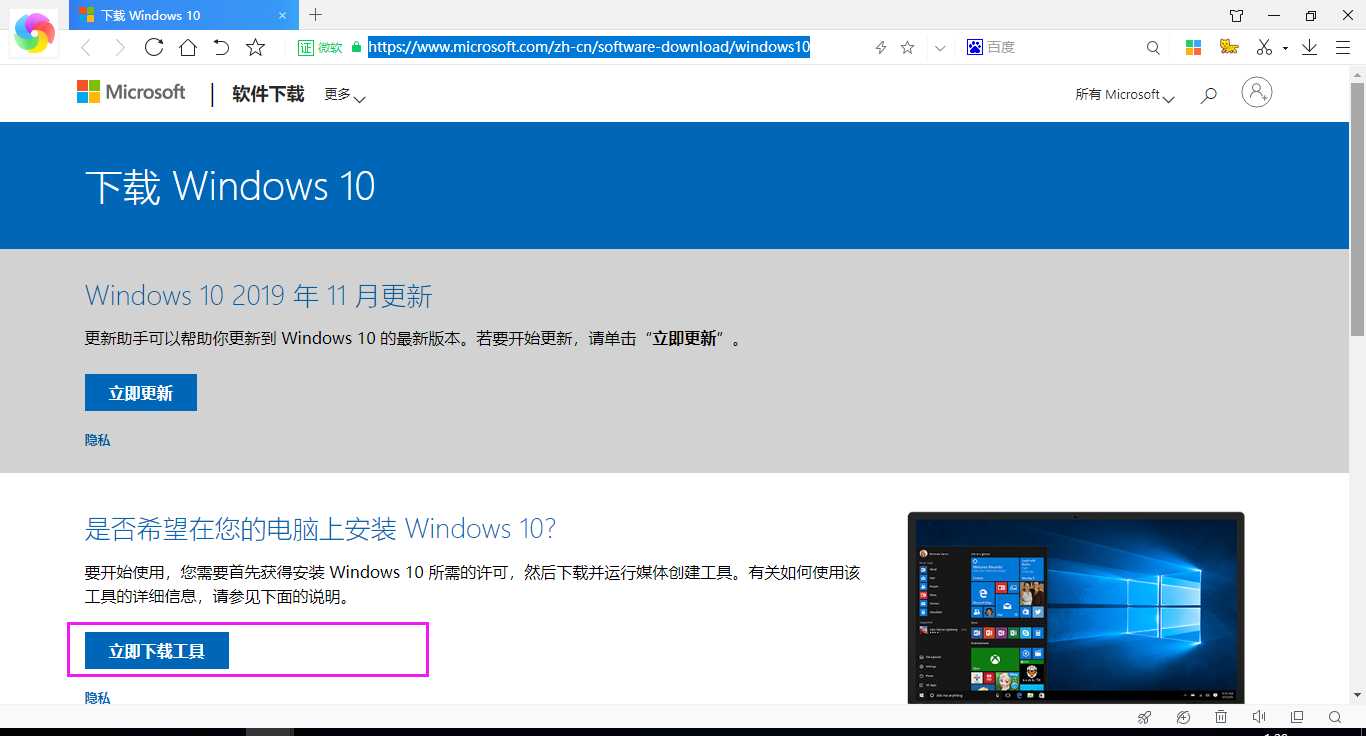This screenshot has width=1366, height=736.
Task: Click Windows 10 2019 年 11 月更新 heading
Action: (259, 296)
